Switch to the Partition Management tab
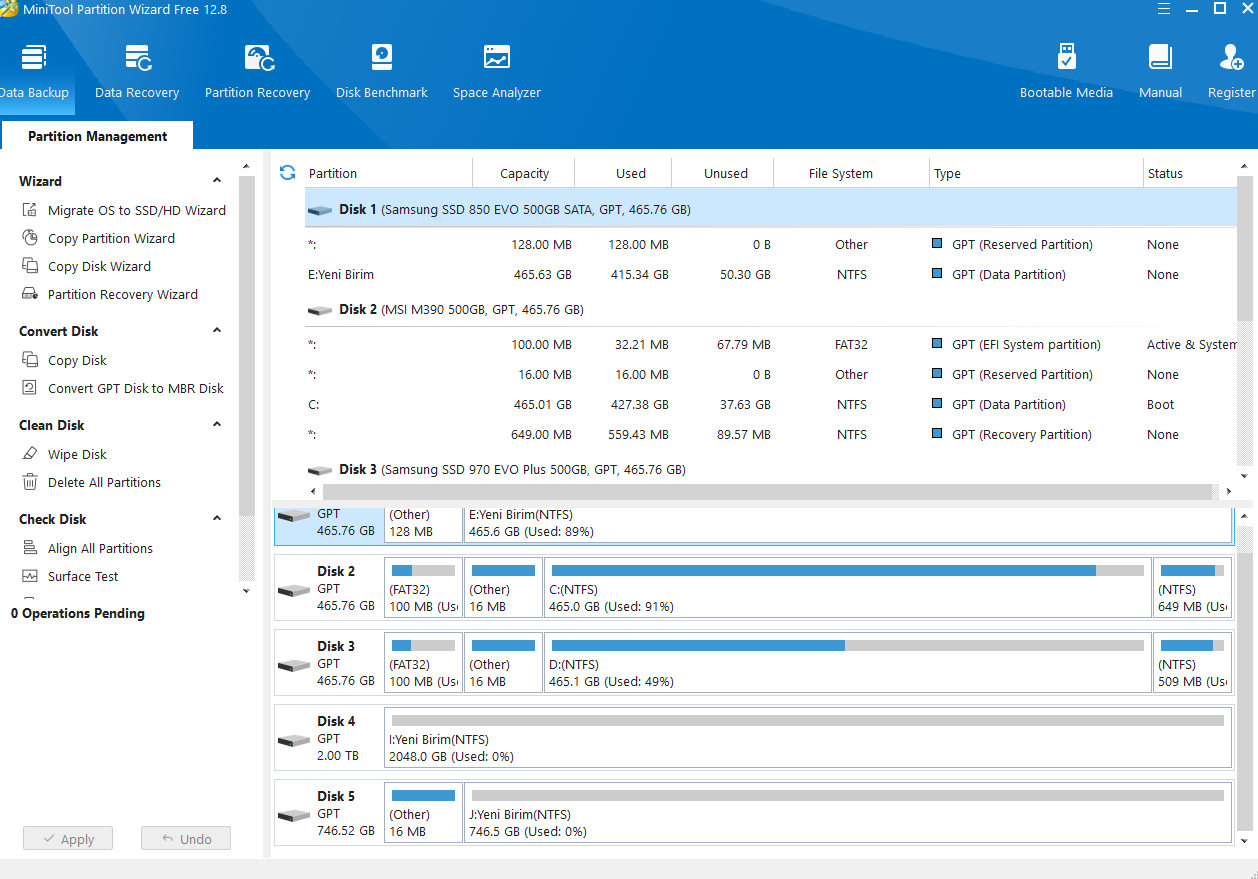1258x879 pixels. click(97, 136)
